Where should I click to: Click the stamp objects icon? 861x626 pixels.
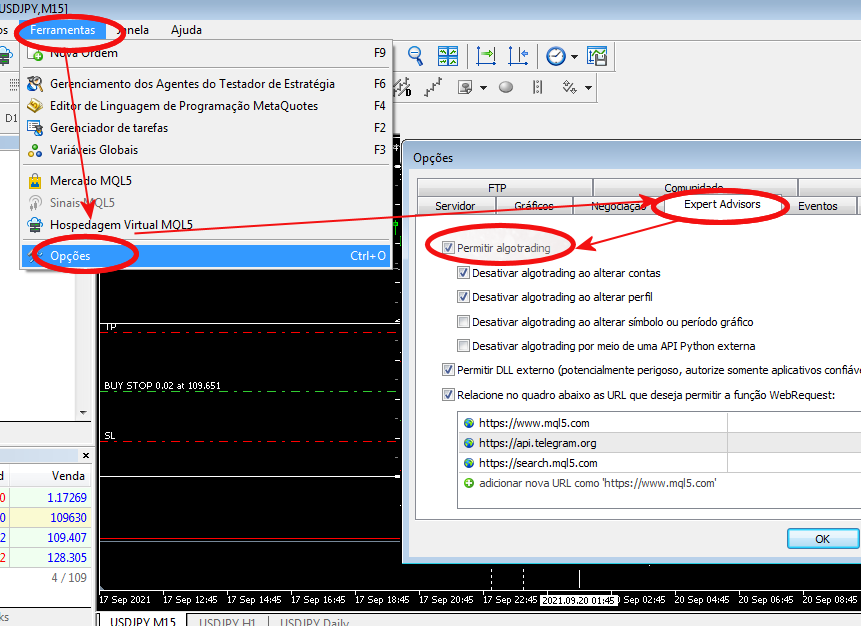click(x=466, y=87)
